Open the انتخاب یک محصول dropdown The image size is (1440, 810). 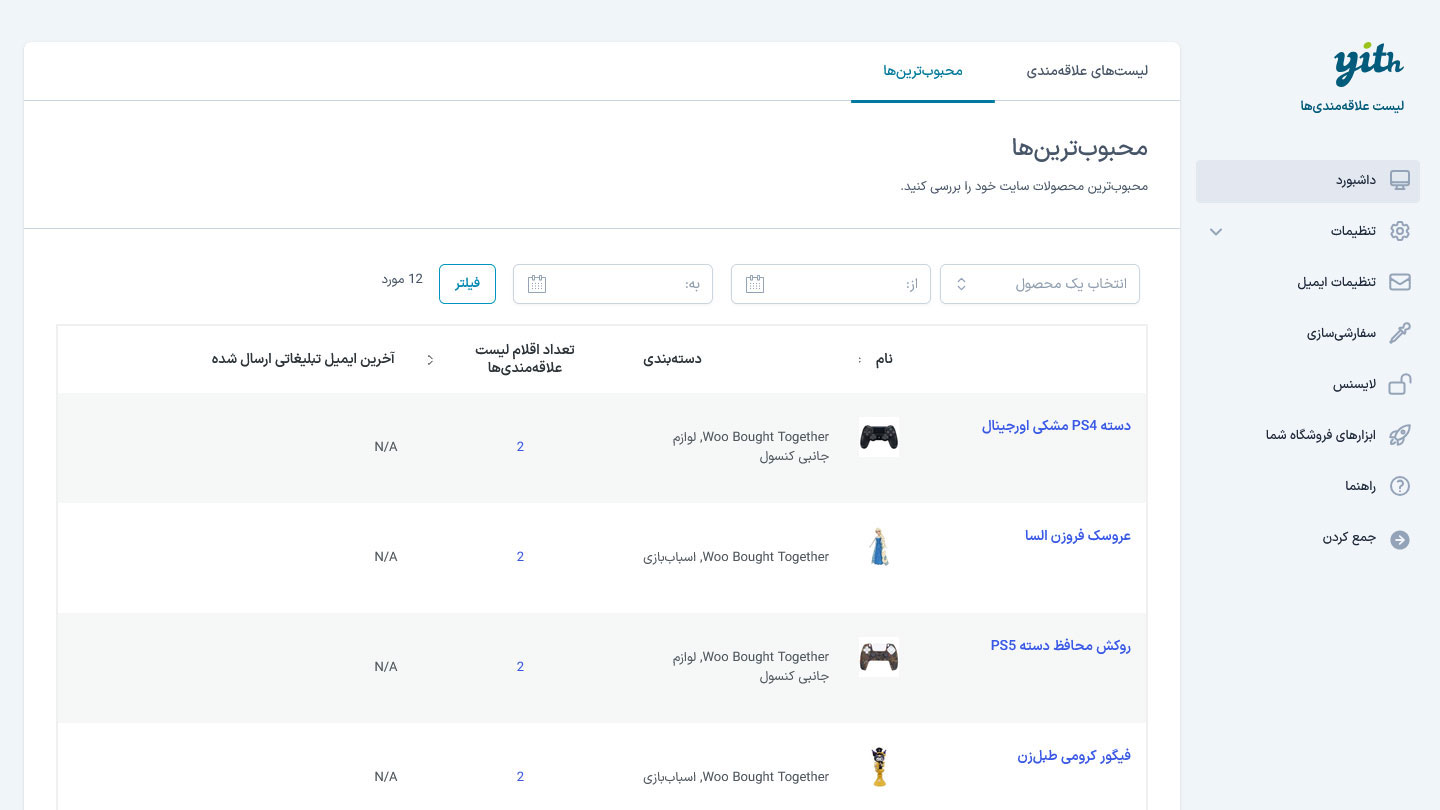coord(1040,284)
